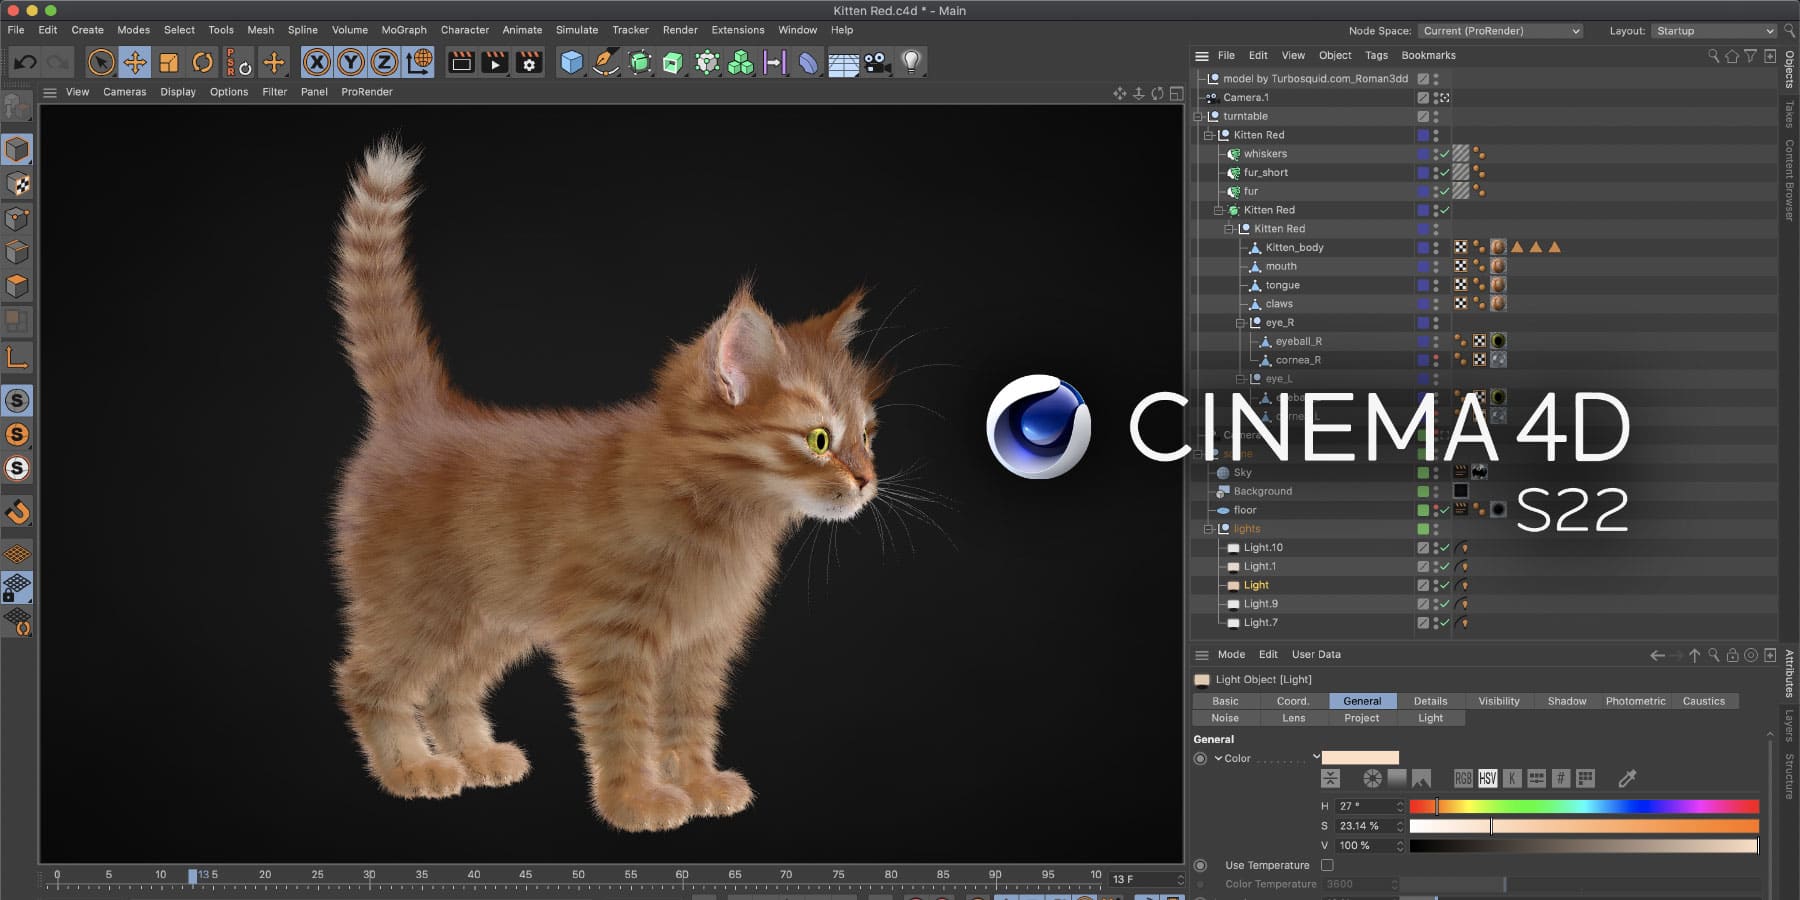
Task: Enable Make Editable in the left palette
Action: (x=17, y=107)
